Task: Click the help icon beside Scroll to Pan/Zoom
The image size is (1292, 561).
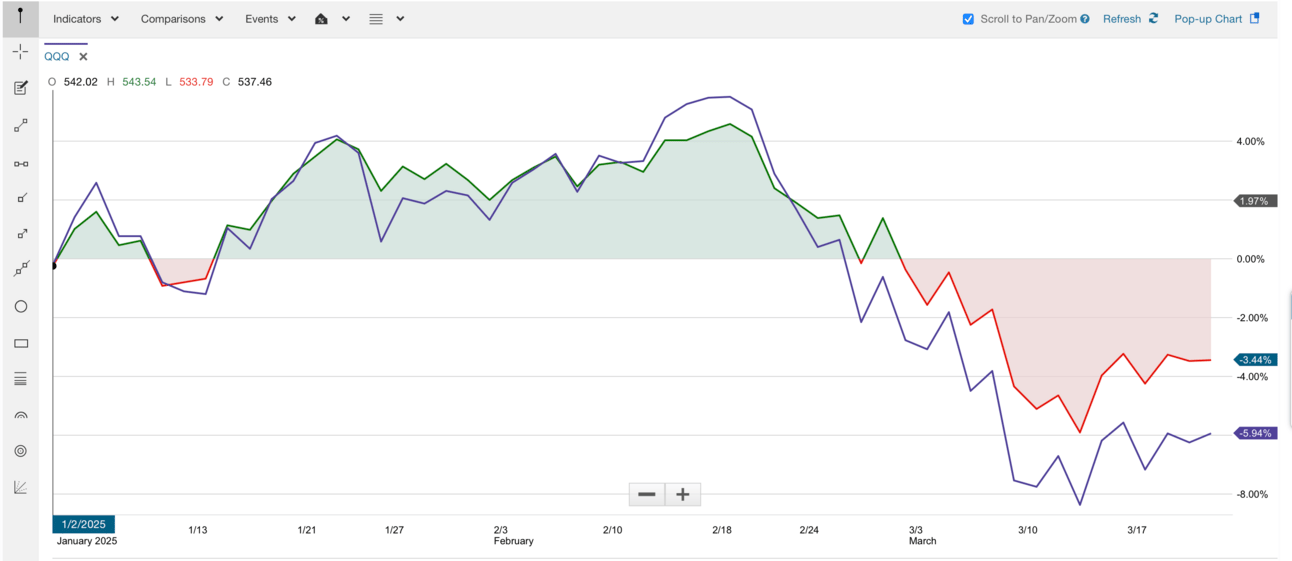Action: 1085,19
